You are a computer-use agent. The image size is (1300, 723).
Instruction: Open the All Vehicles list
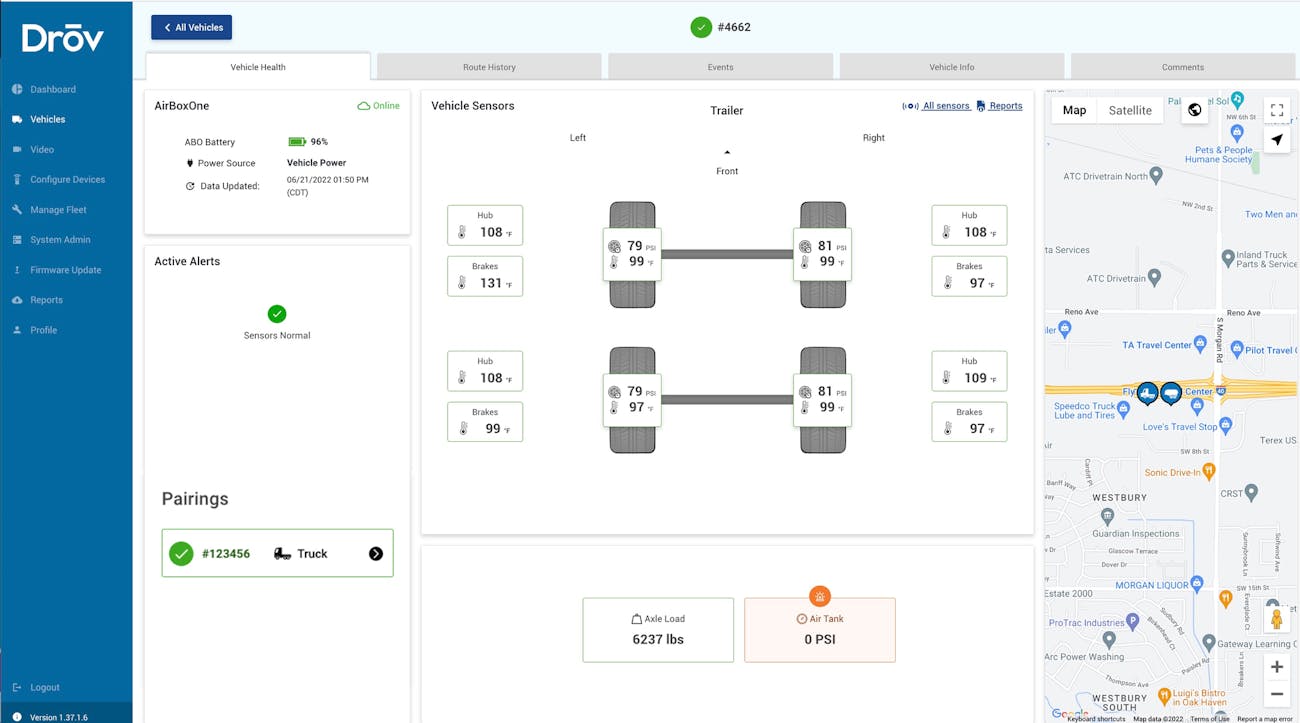tap(191, 27)
